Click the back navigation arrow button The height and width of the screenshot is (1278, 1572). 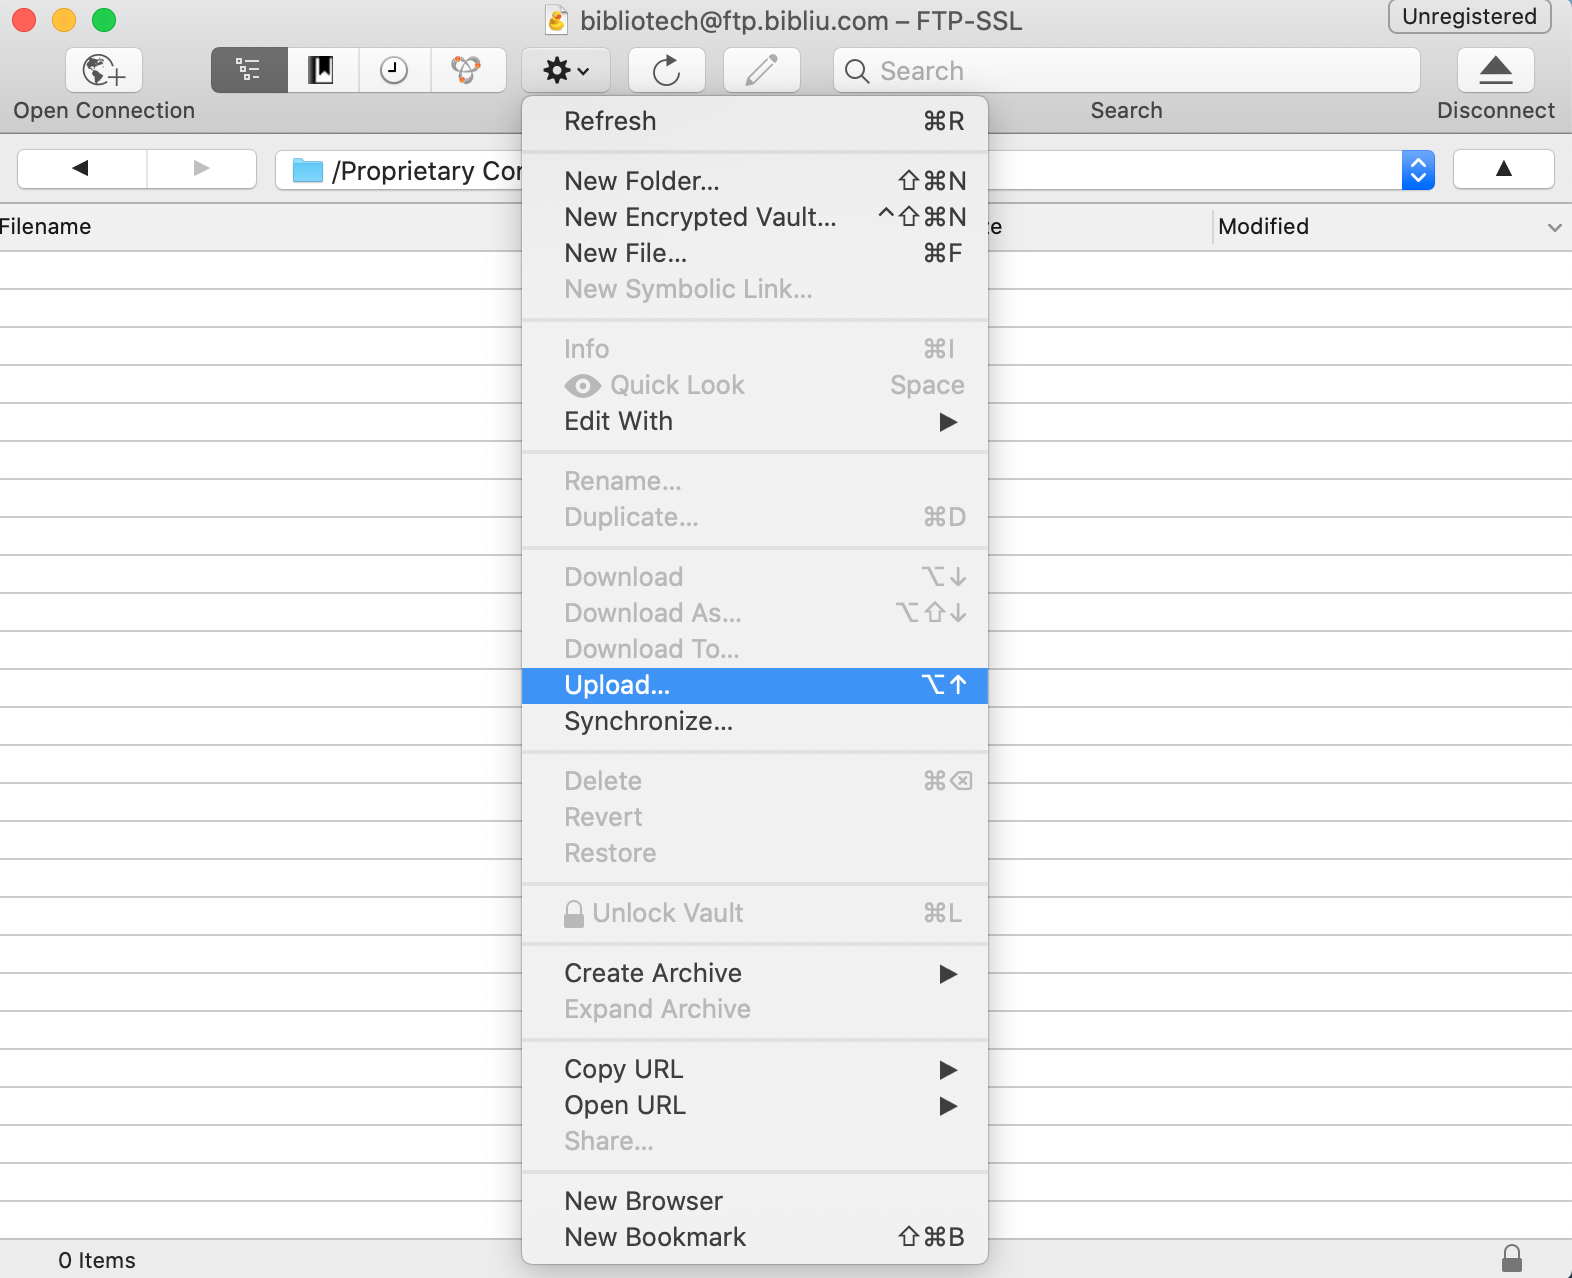click(82, 169)
